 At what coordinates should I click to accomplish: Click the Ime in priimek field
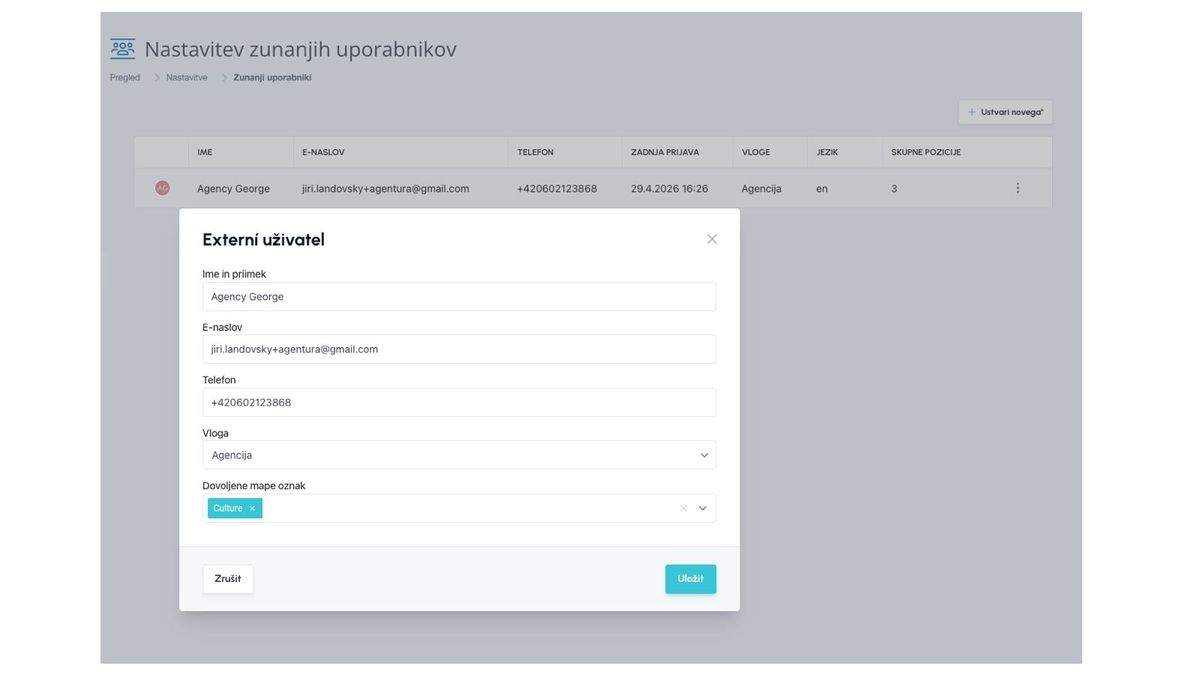459,297
